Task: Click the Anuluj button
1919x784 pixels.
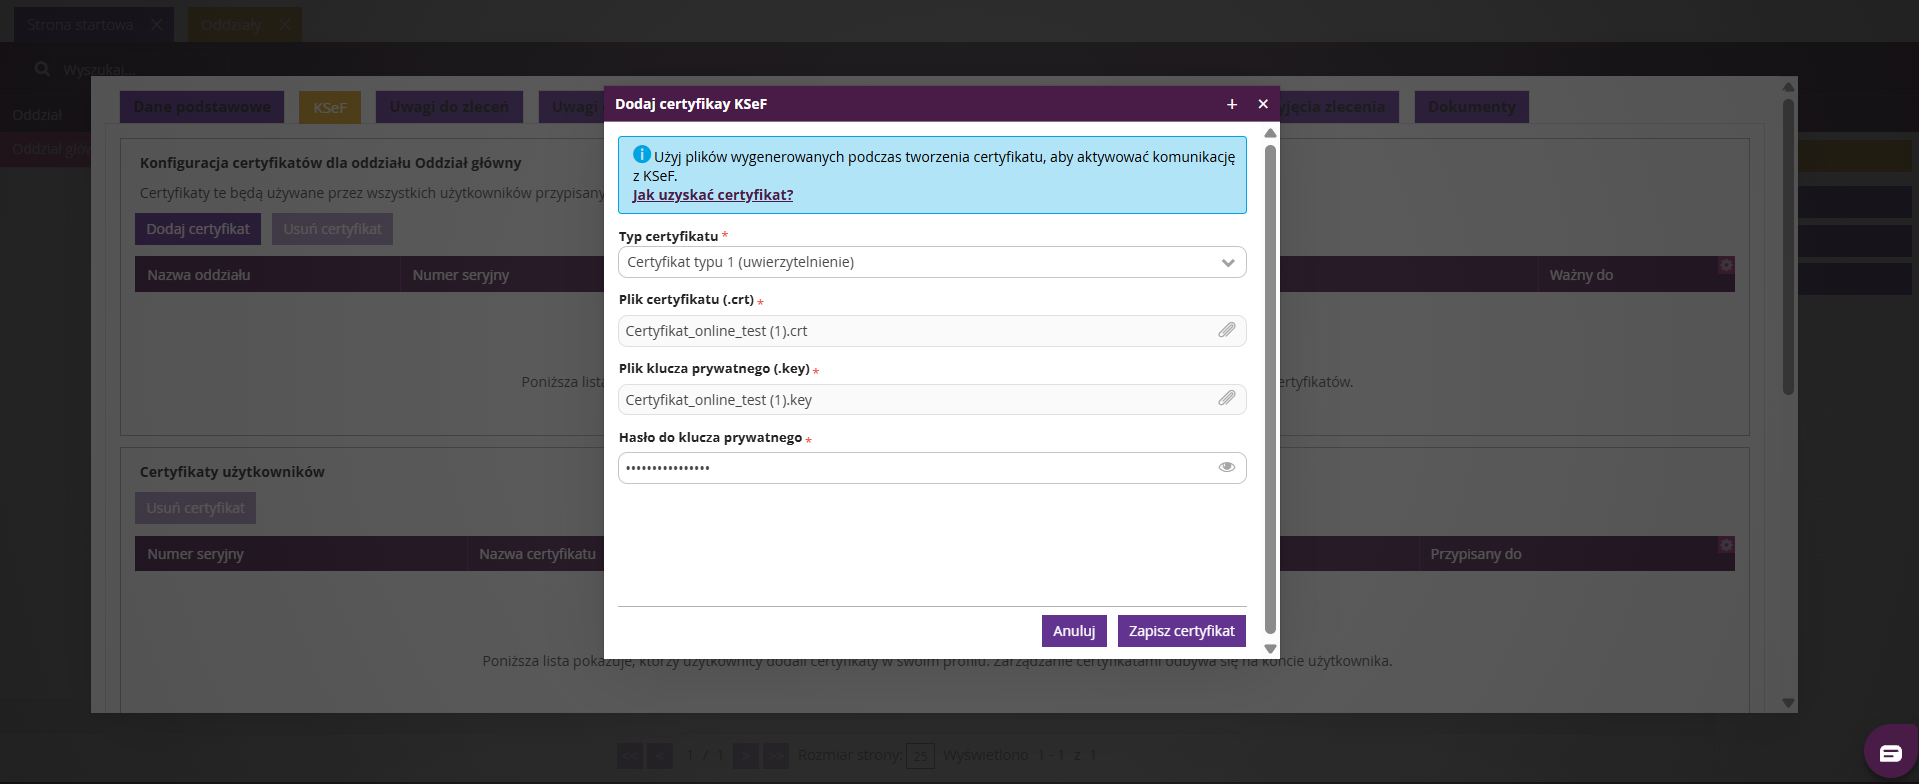Action: (1074, 631)
